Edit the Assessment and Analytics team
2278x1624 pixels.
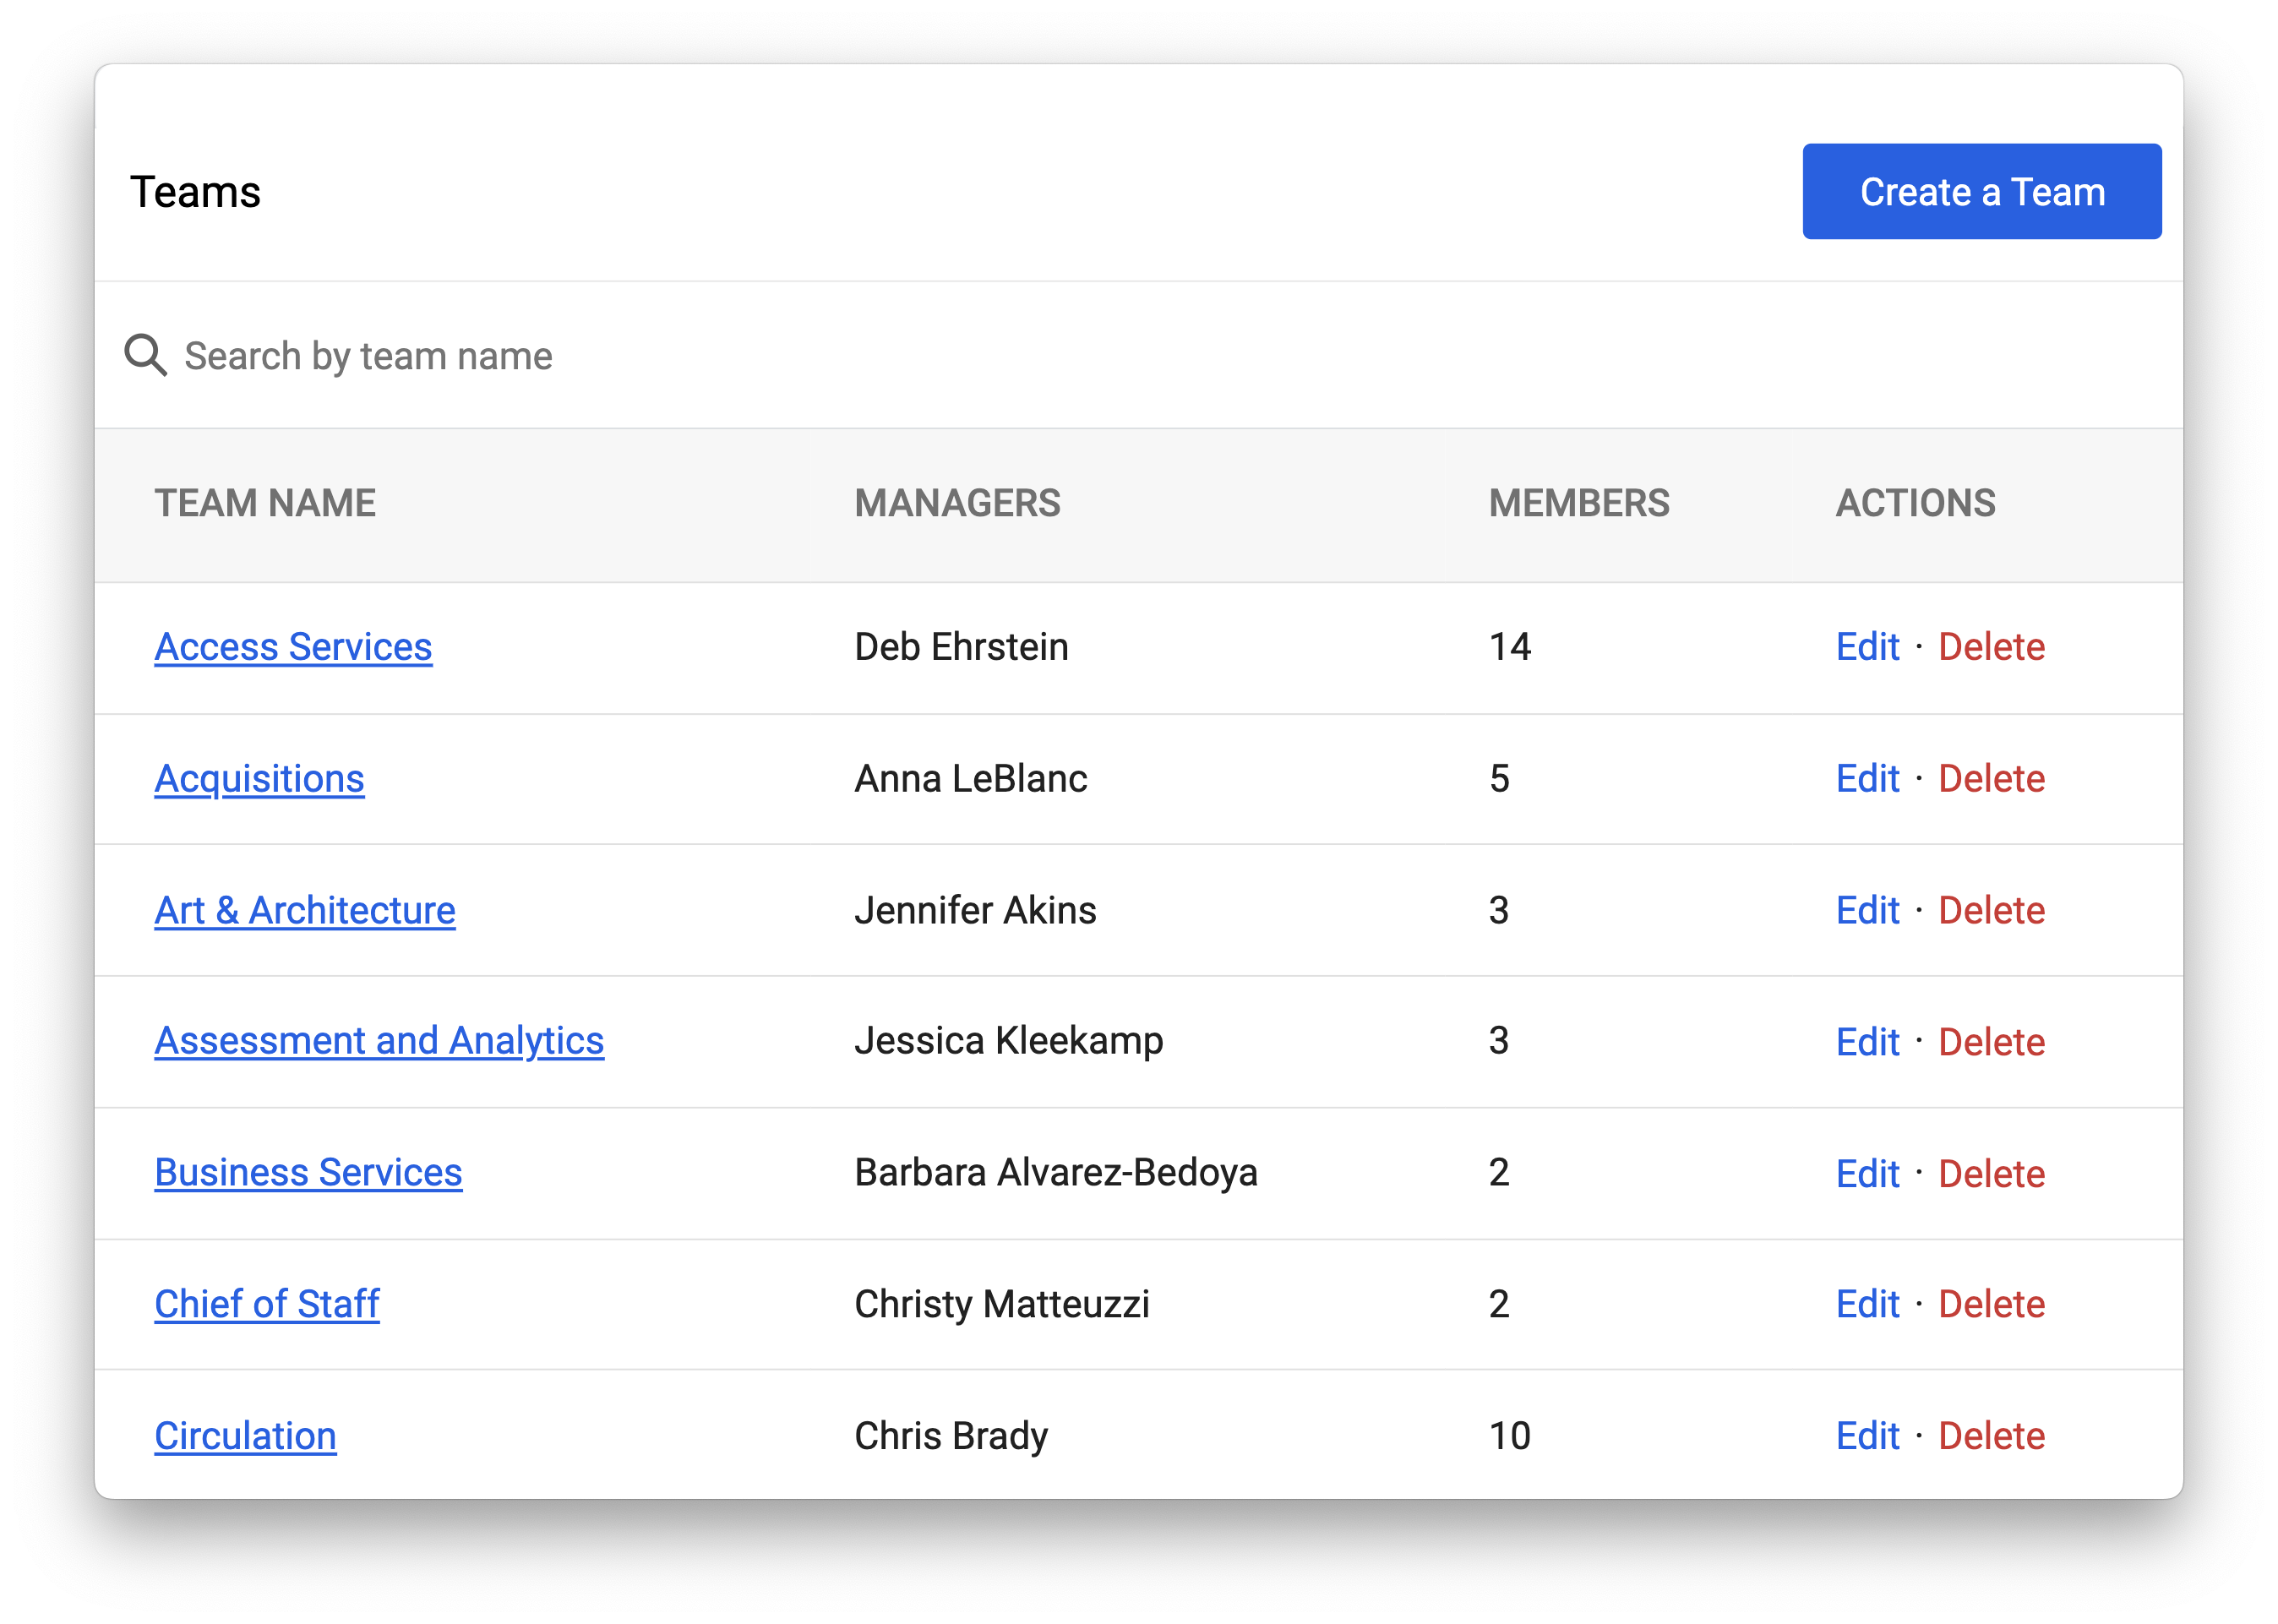[x=1867, y=1042]
